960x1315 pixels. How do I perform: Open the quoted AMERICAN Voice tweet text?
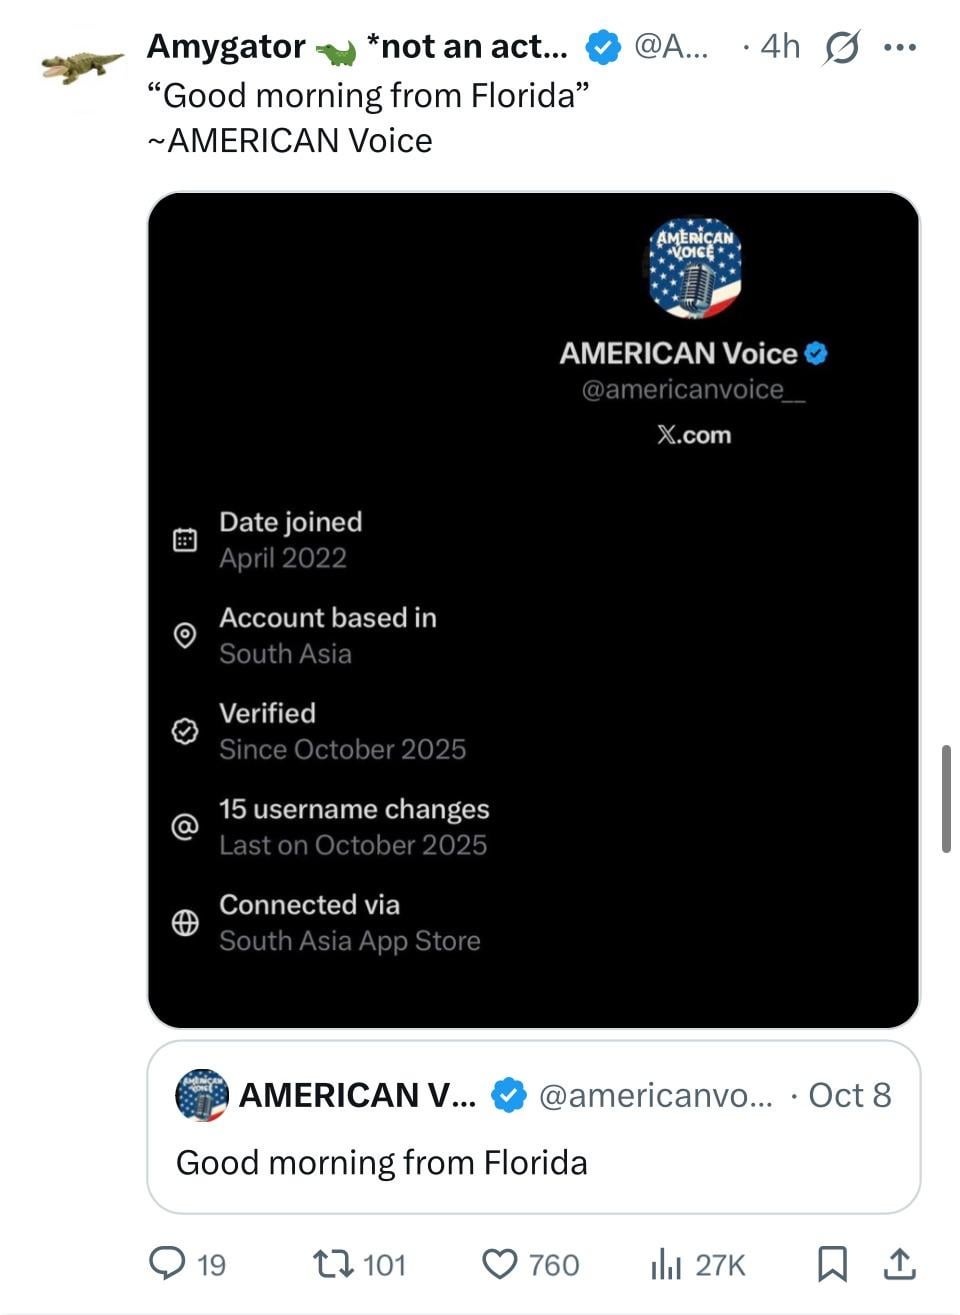(382, 1162)
